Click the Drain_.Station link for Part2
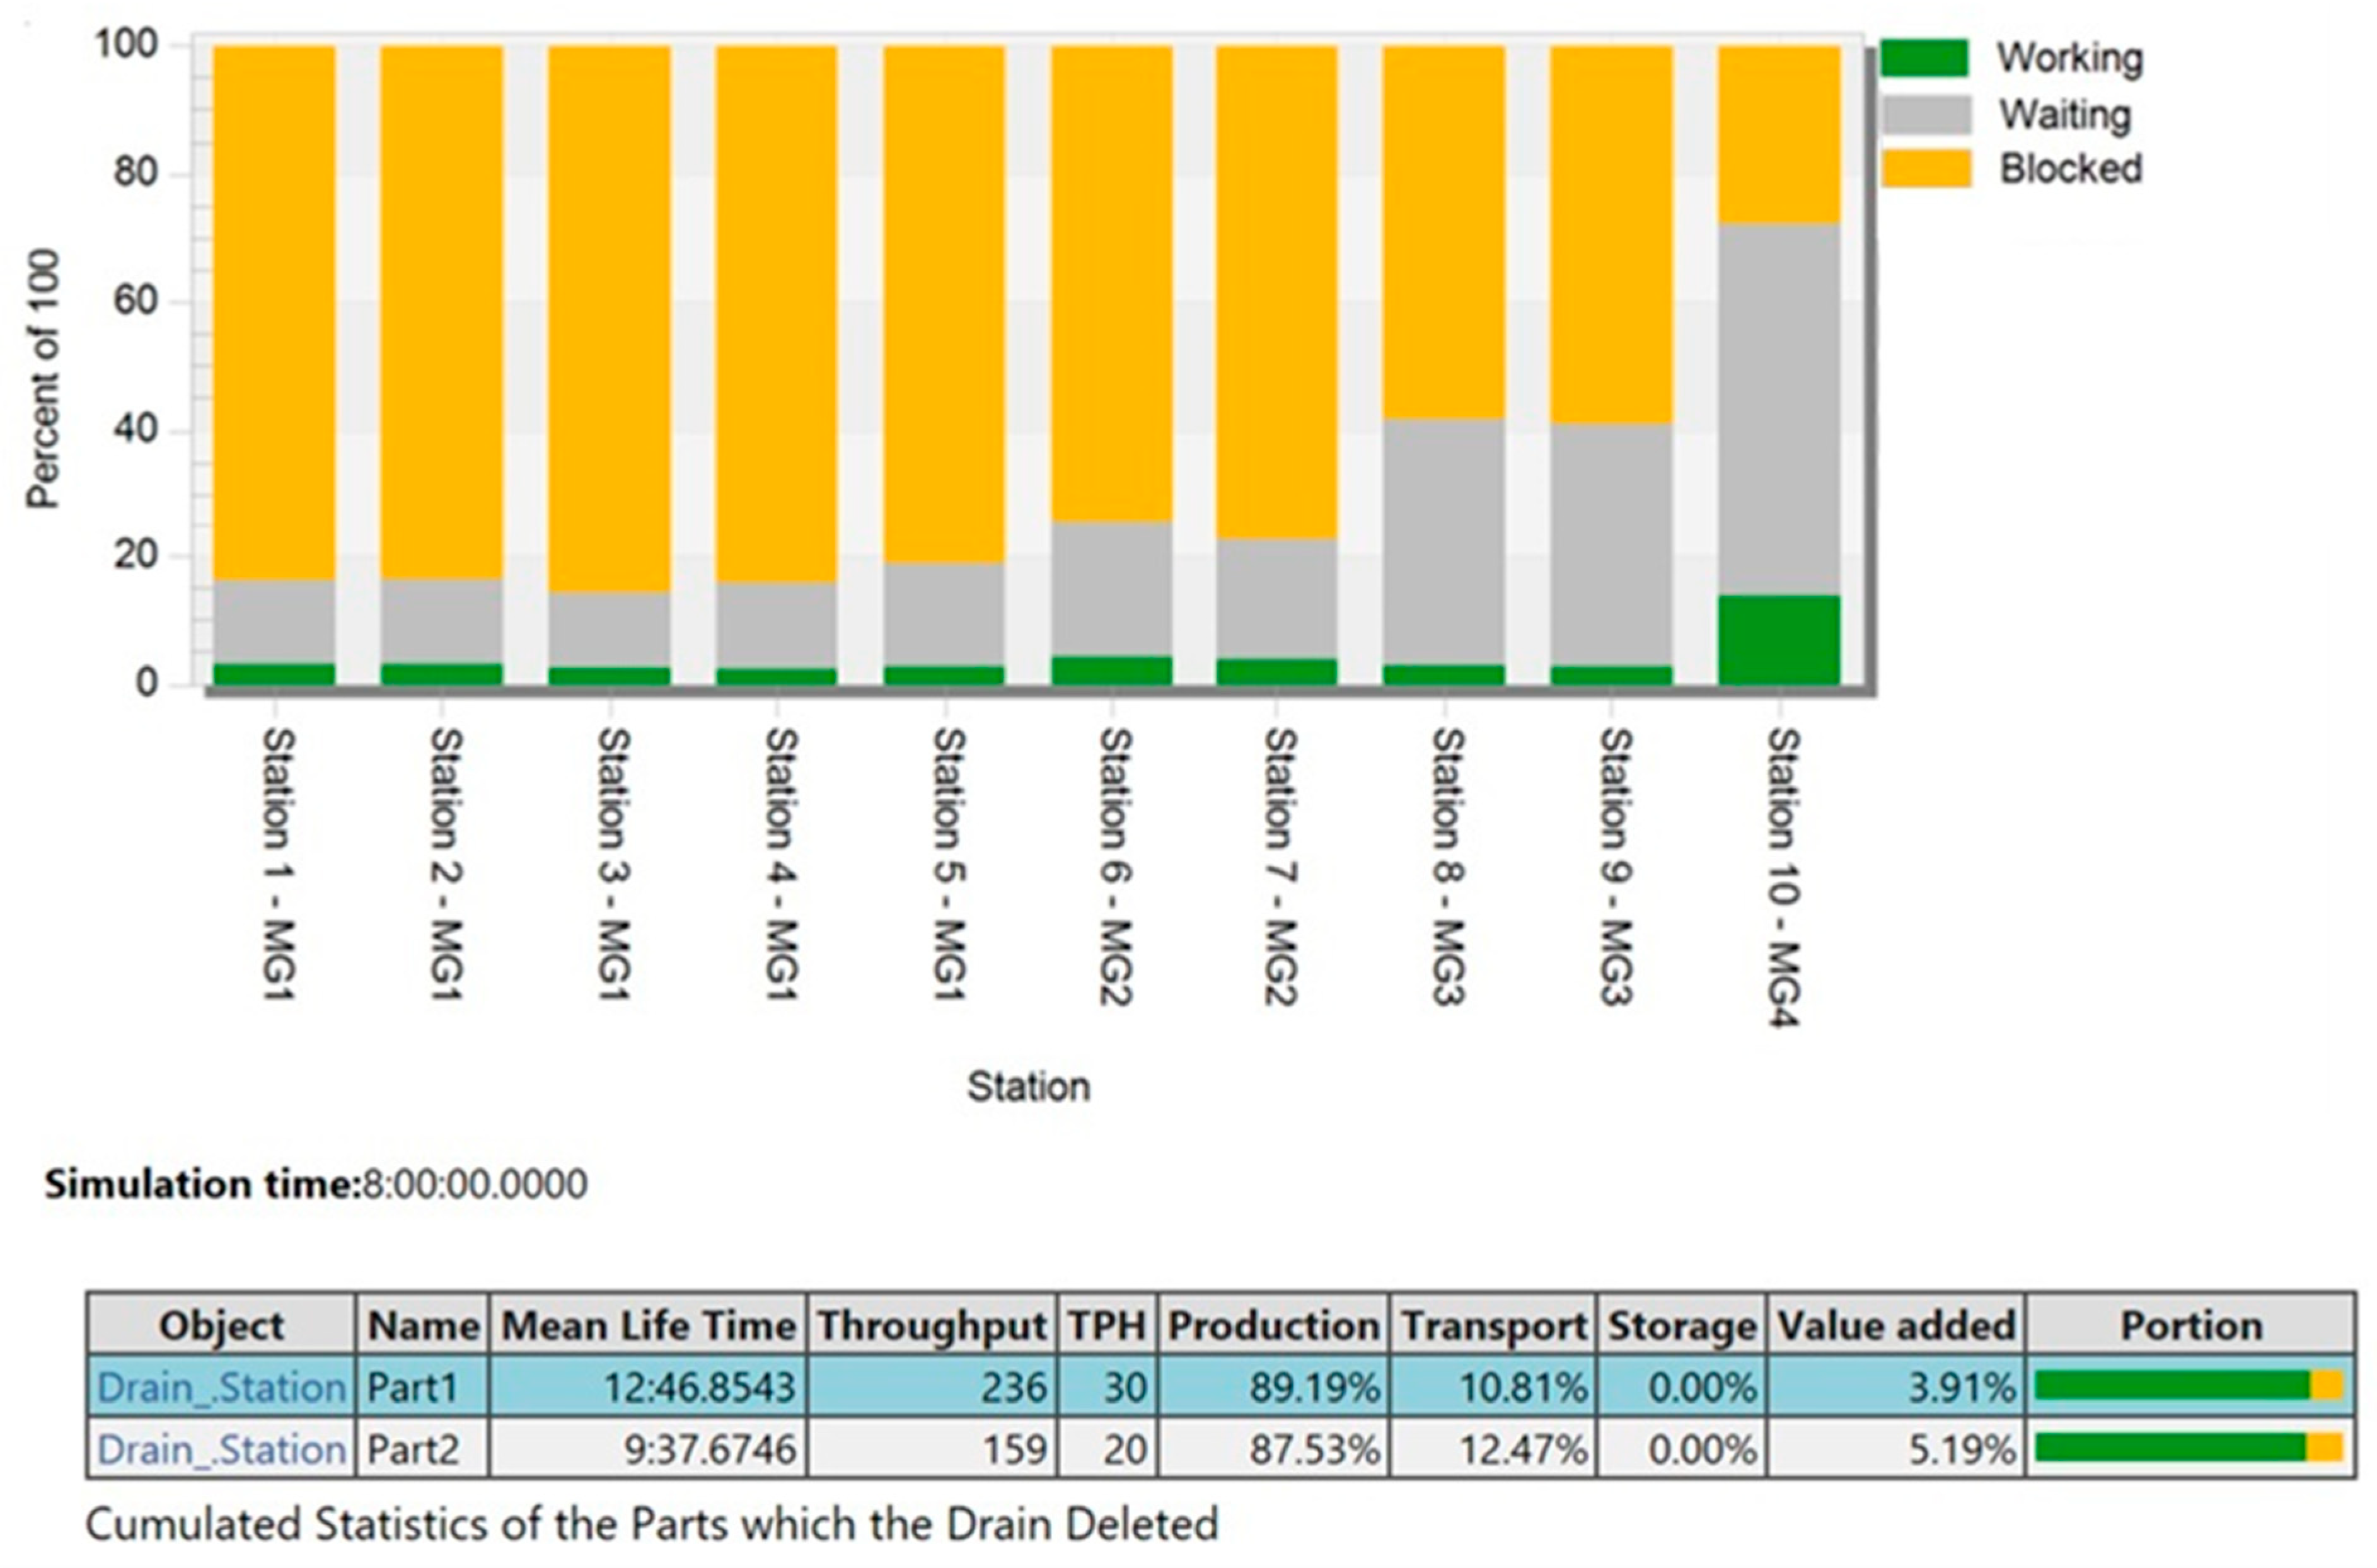This screenshot has height=1568, width=2377. click(221, 1449)
